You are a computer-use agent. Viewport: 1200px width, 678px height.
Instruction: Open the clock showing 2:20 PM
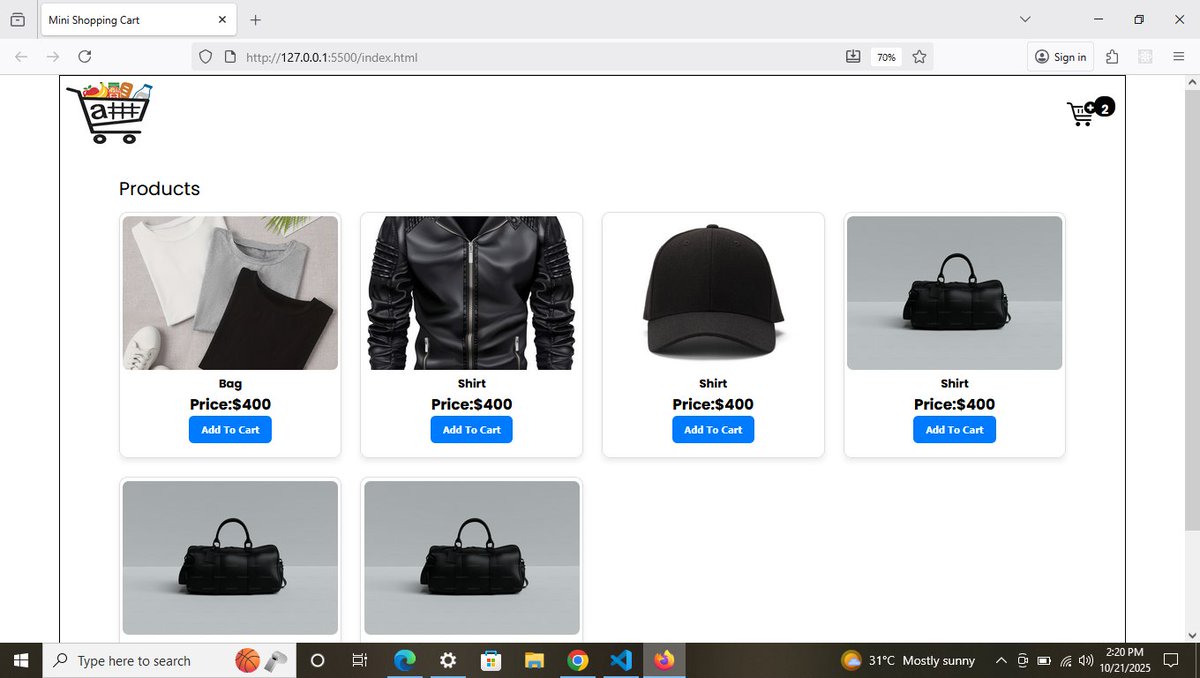pos(1124,660)
